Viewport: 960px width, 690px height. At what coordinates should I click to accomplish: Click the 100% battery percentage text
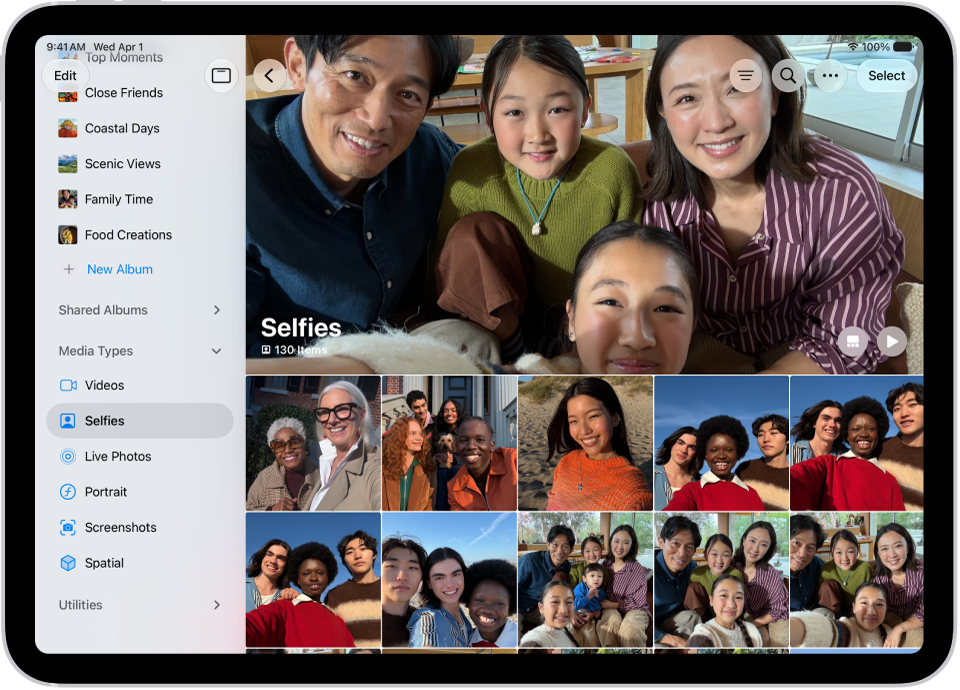(876, 47)
